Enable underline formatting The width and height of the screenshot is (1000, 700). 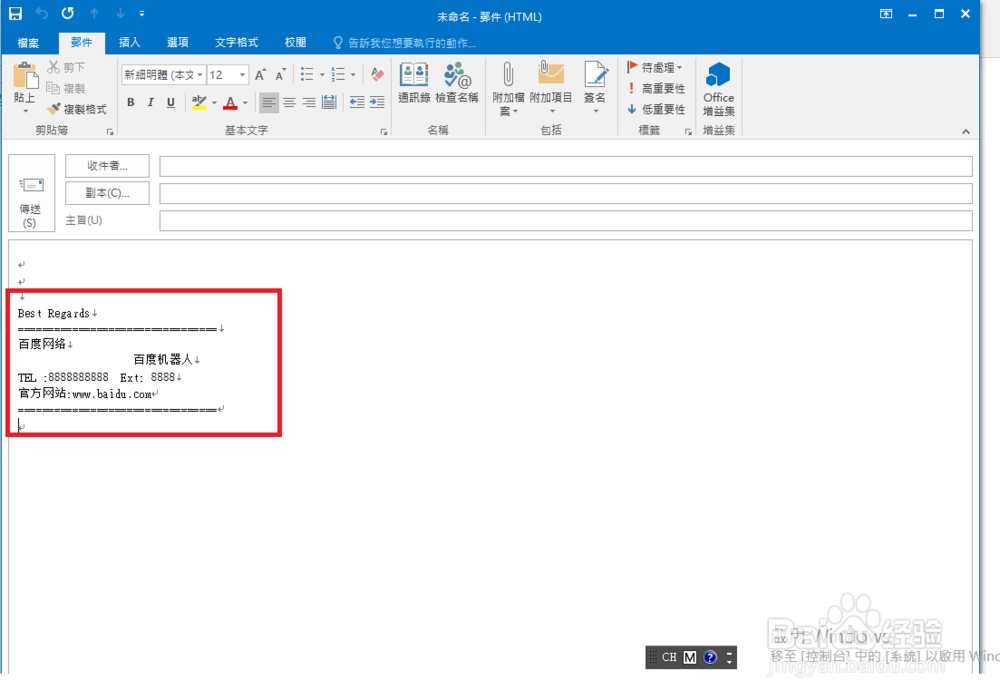click(x=170, y=102)
